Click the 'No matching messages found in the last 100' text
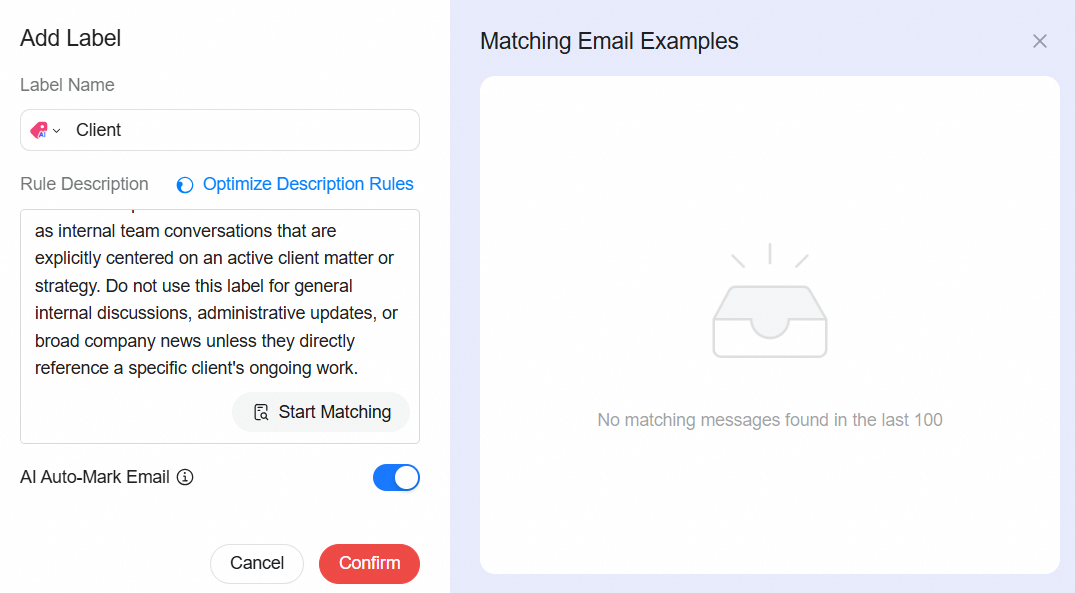This screenshot has width=1075, height=593. [770, 420]
